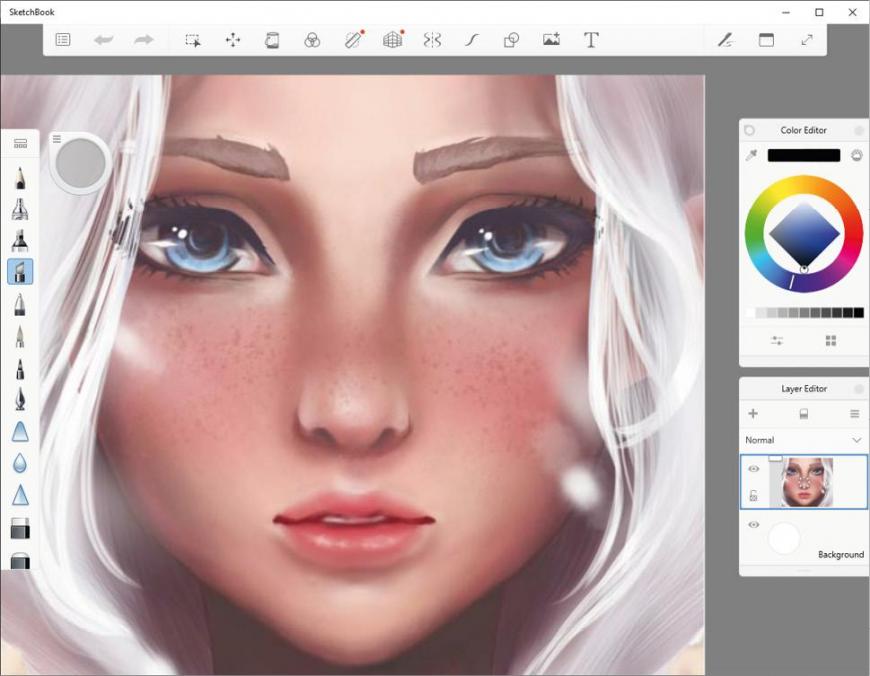The width and height of the screenshot is (870, 676).
Task: Toggle the UI panels window icon
Action: click(x=766, y=40)
